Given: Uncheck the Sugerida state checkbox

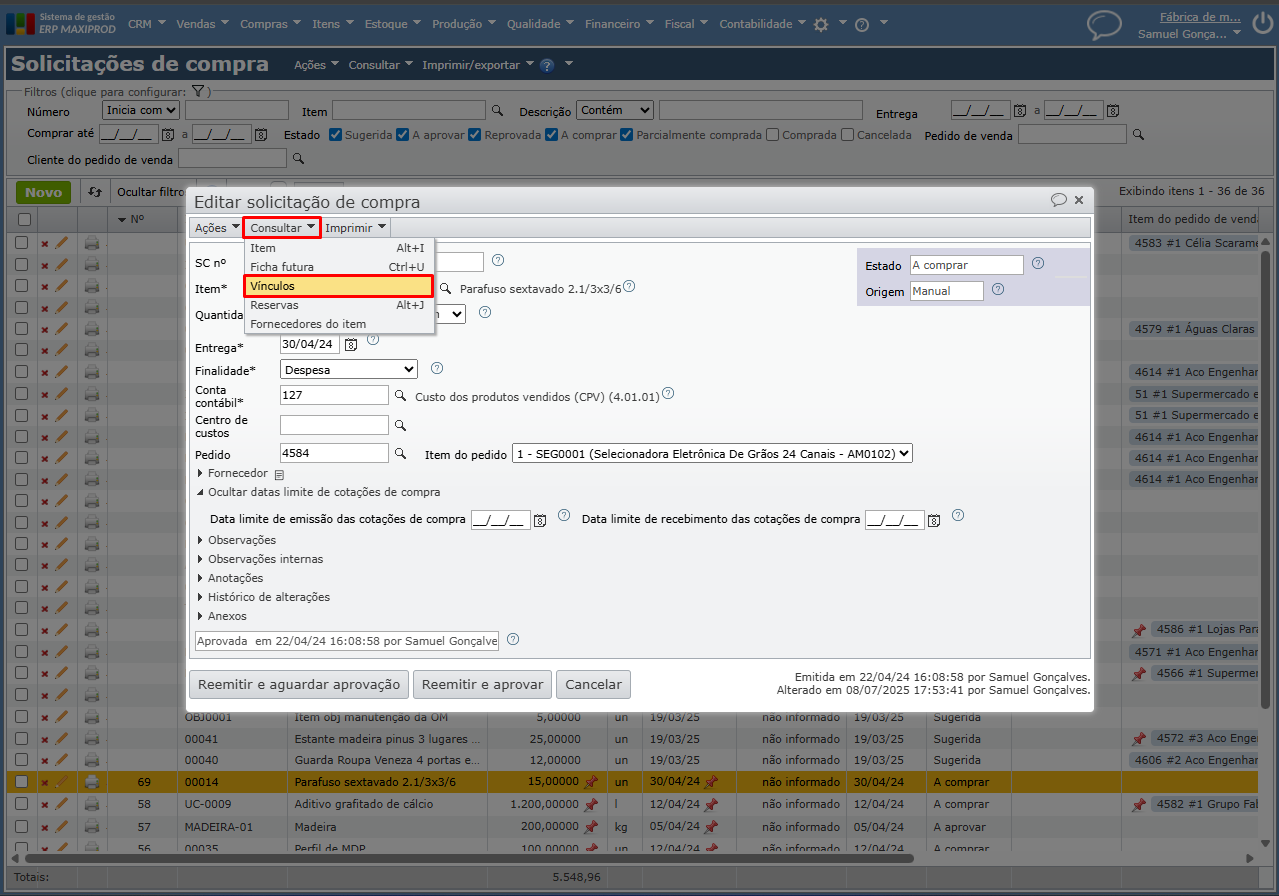Looking at the screenshot, I should click(336, 135).
